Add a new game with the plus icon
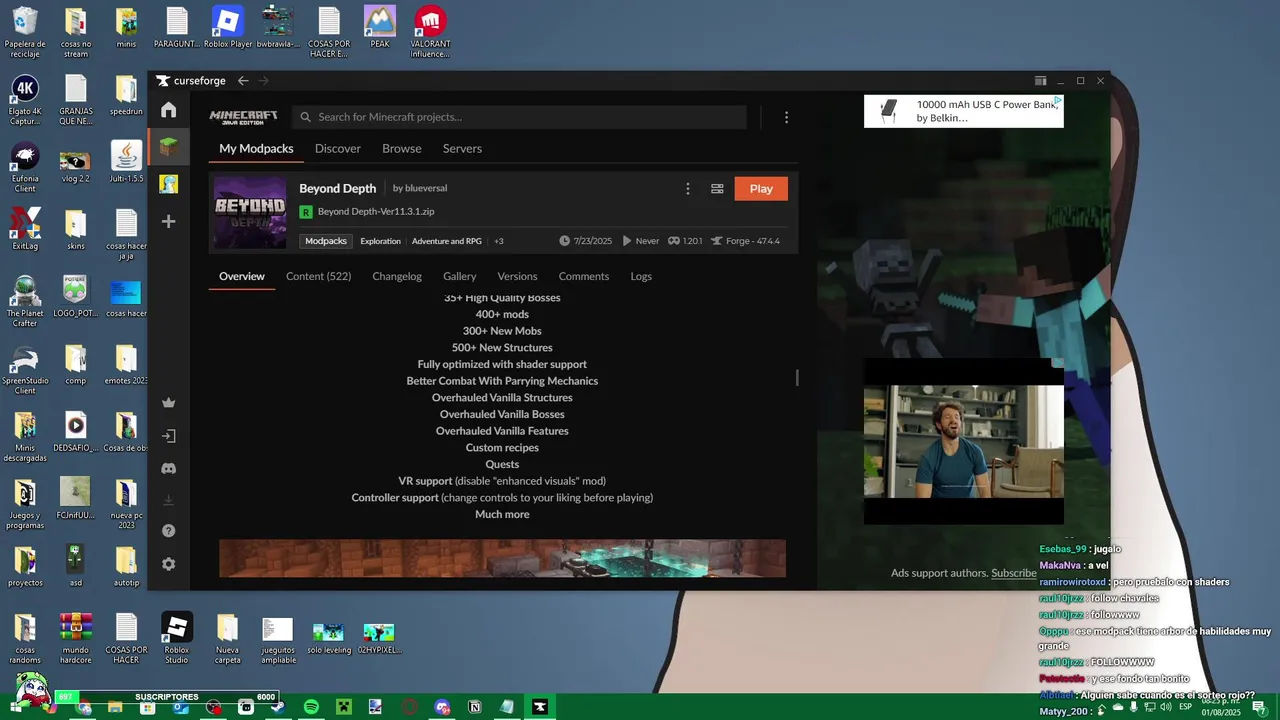This screenshot has height=720, width=1280. click(168, 221)
